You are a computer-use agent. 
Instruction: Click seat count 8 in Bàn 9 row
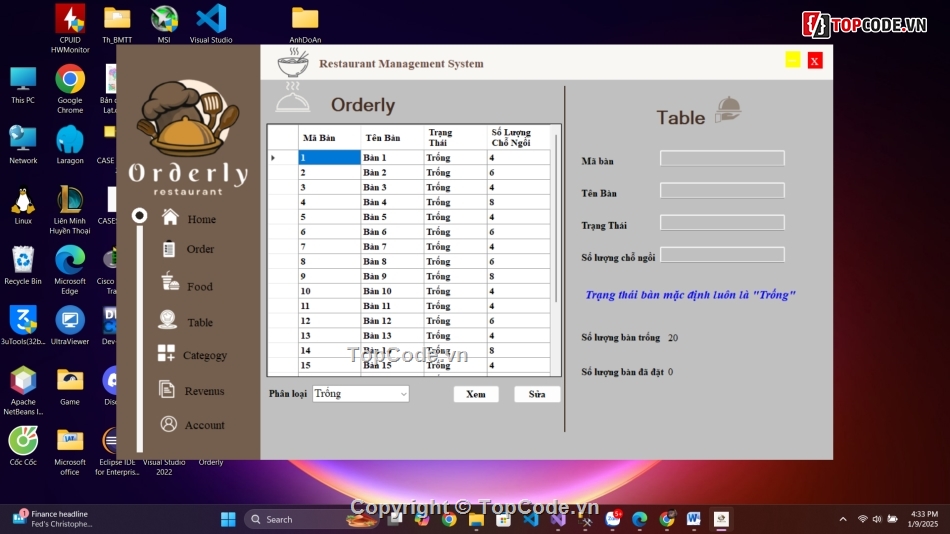pos(518,276)
